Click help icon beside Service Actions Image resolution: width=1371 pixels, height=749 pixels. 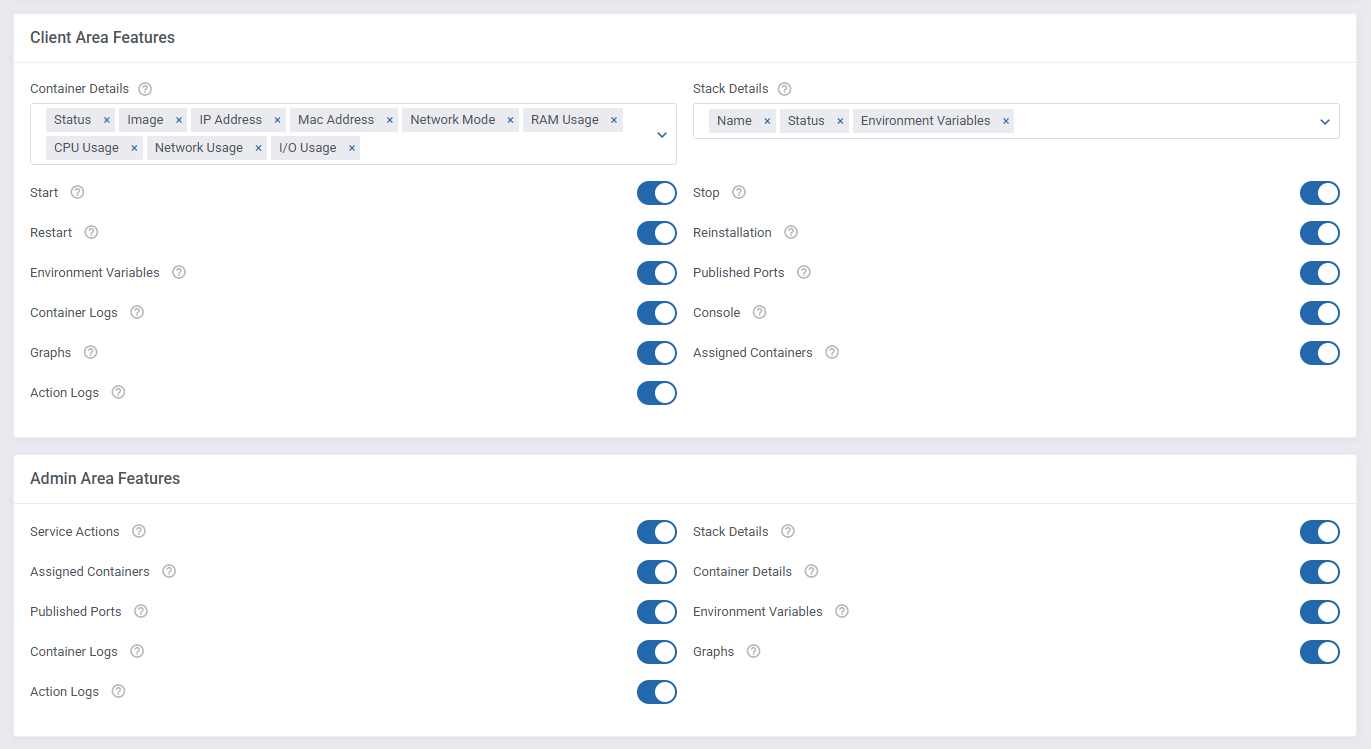pyautogui.click(x=139, y=531)
